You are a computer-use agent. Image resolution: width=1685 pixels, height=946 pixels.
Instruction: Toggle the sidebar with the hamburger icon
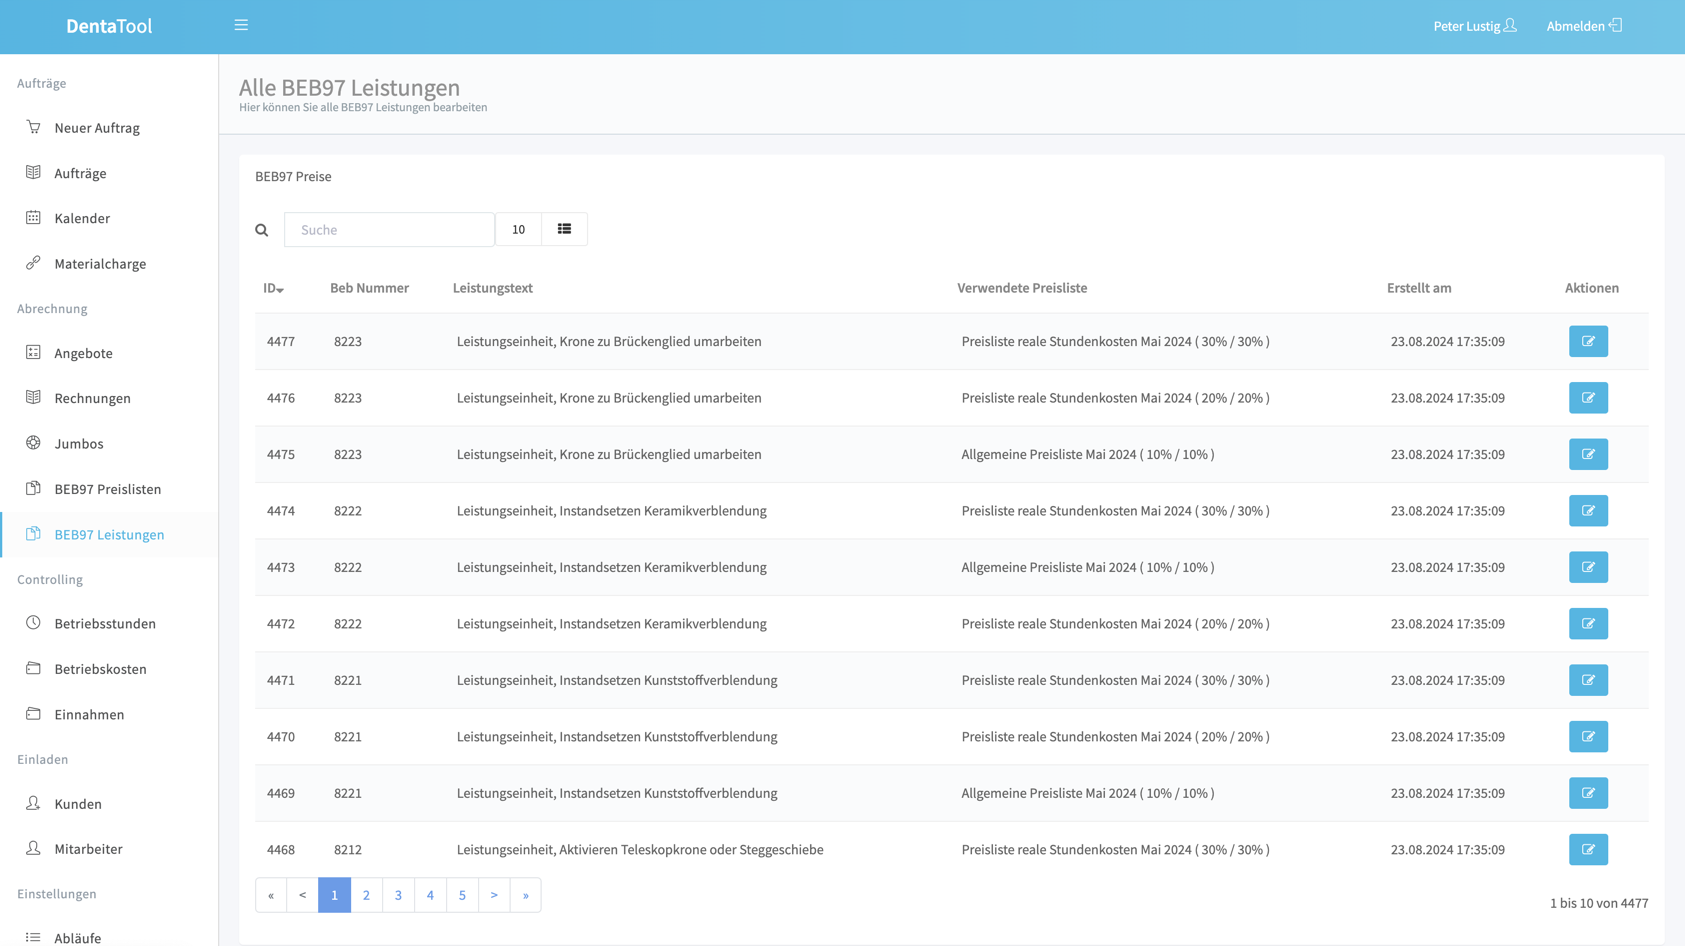241,25
